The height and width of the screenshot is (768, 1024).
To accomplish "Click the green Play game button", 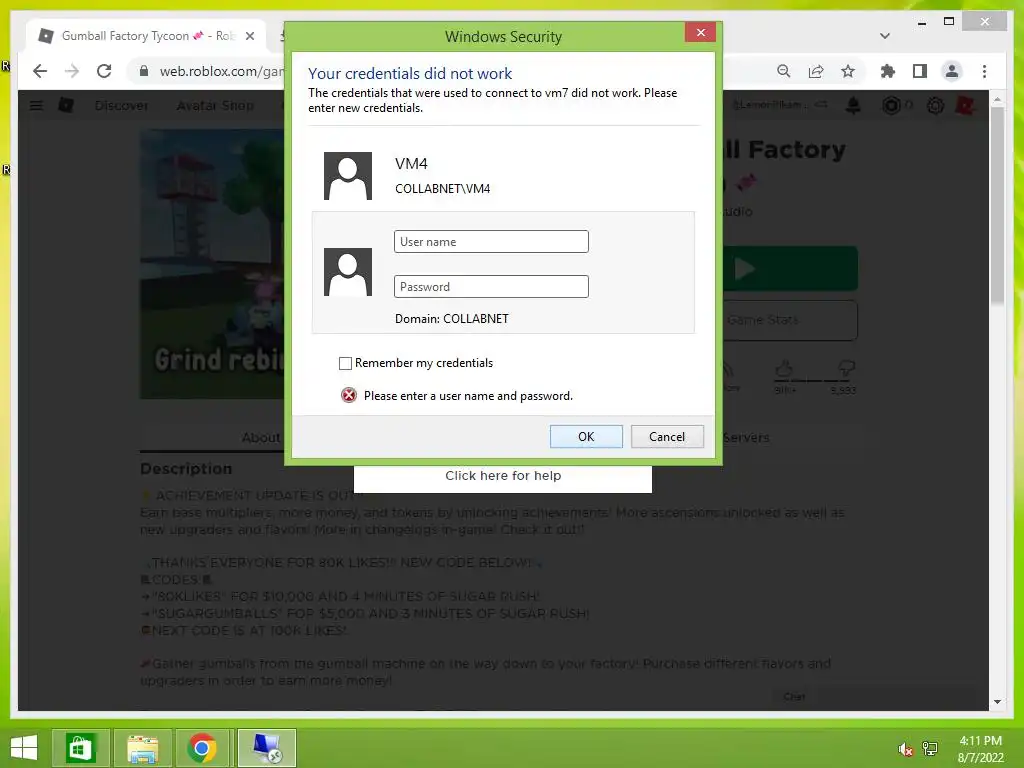I will coord(790,268).
